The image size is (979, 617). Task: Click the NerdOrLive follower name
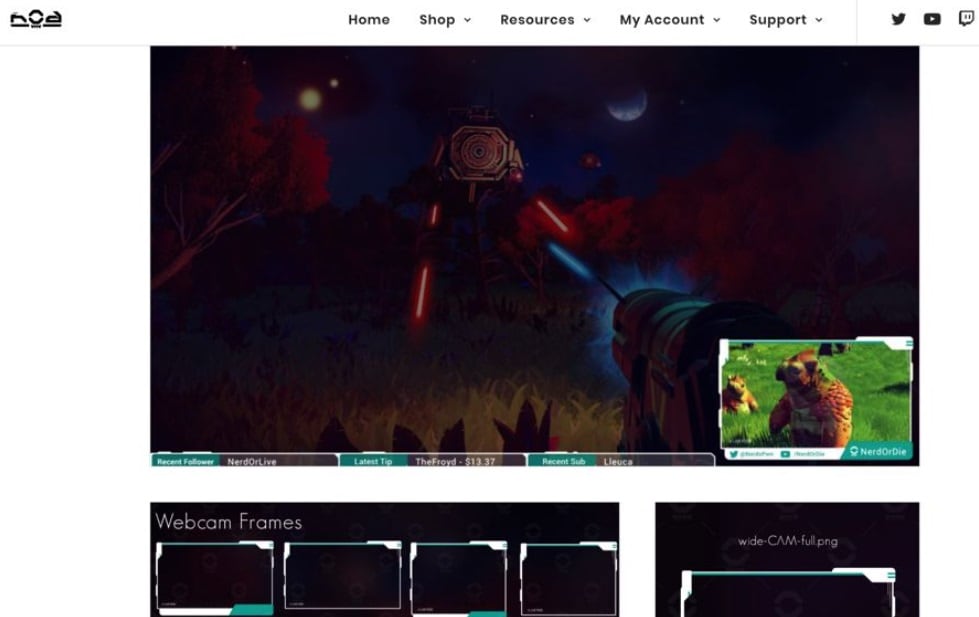252,462
